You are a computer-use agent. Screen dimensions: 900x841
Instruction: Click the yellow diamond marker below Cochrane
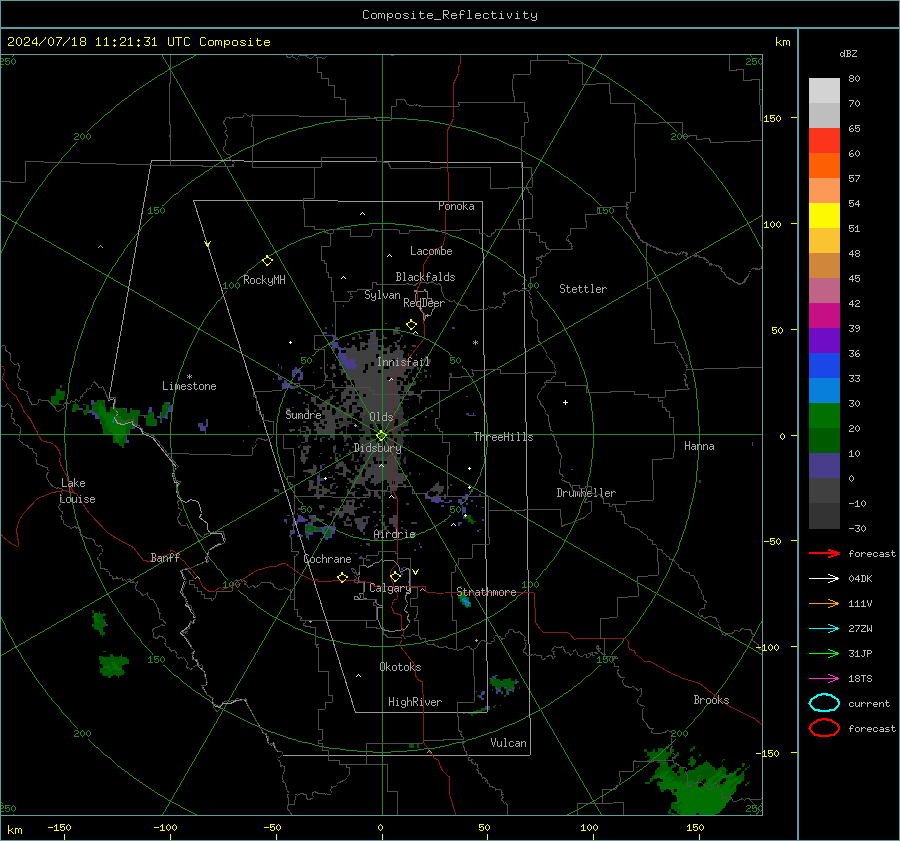pos(342,577)
